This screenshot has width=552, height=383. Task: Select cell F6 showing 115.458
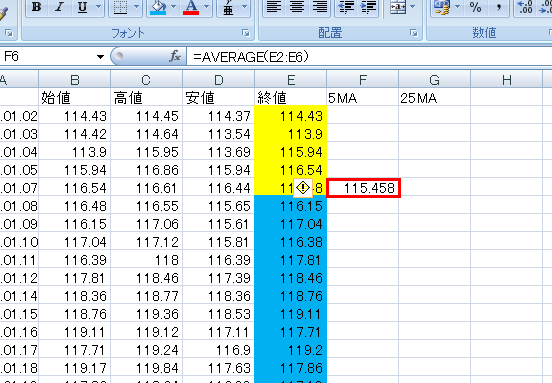[x=363, y=188]
